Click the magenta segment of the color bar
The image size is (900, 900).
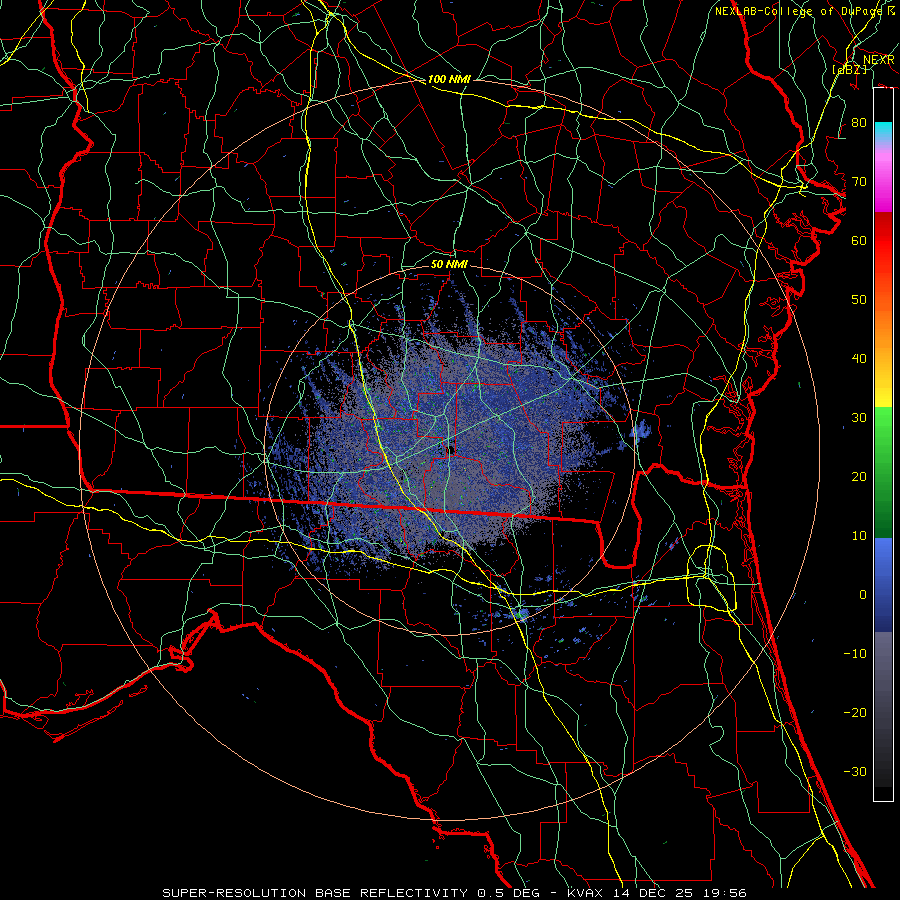(x=883, y=184)
